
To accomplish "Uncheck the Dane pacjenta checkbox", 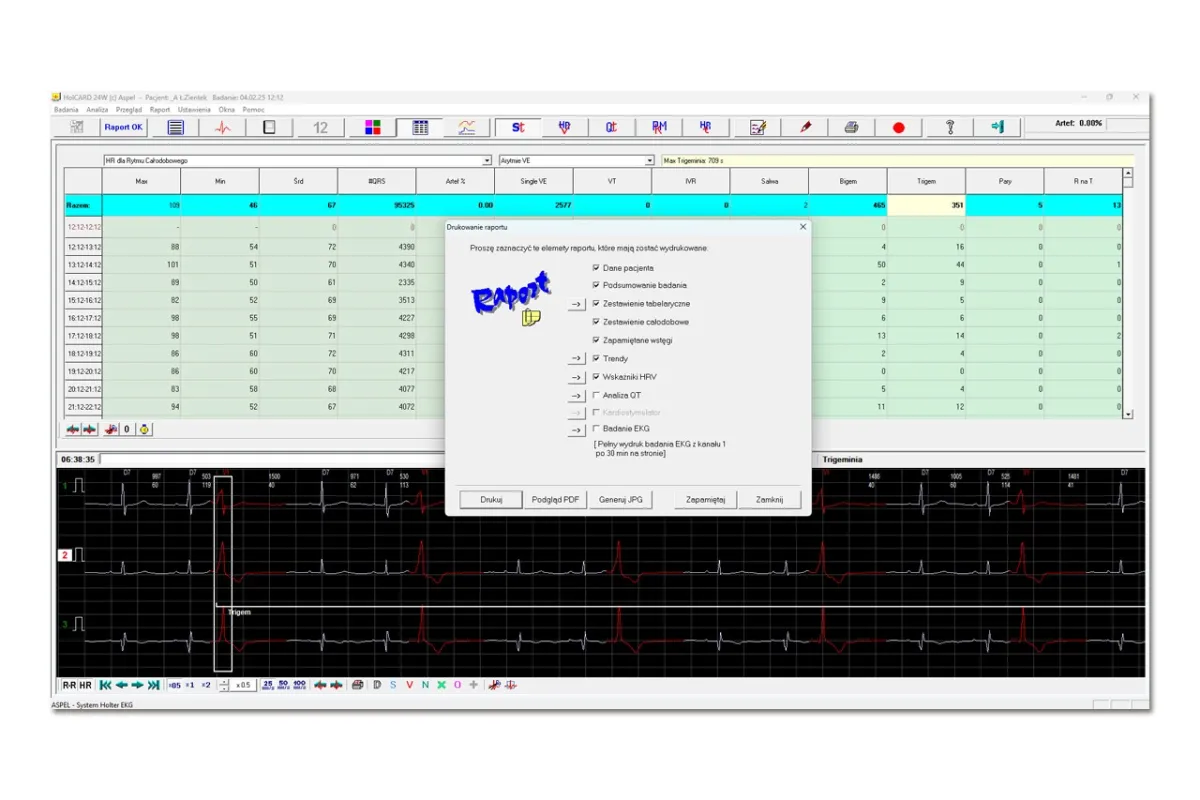I will 597,268.
